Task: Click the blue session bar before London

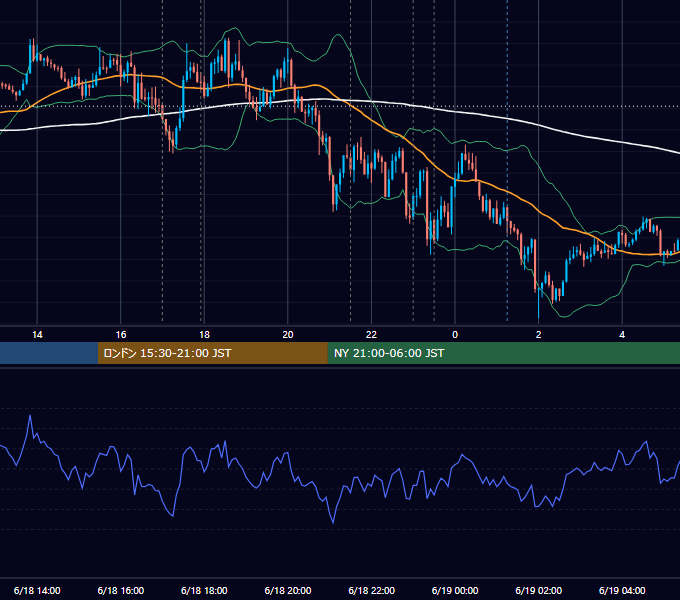Action: (x=49, y=353)
